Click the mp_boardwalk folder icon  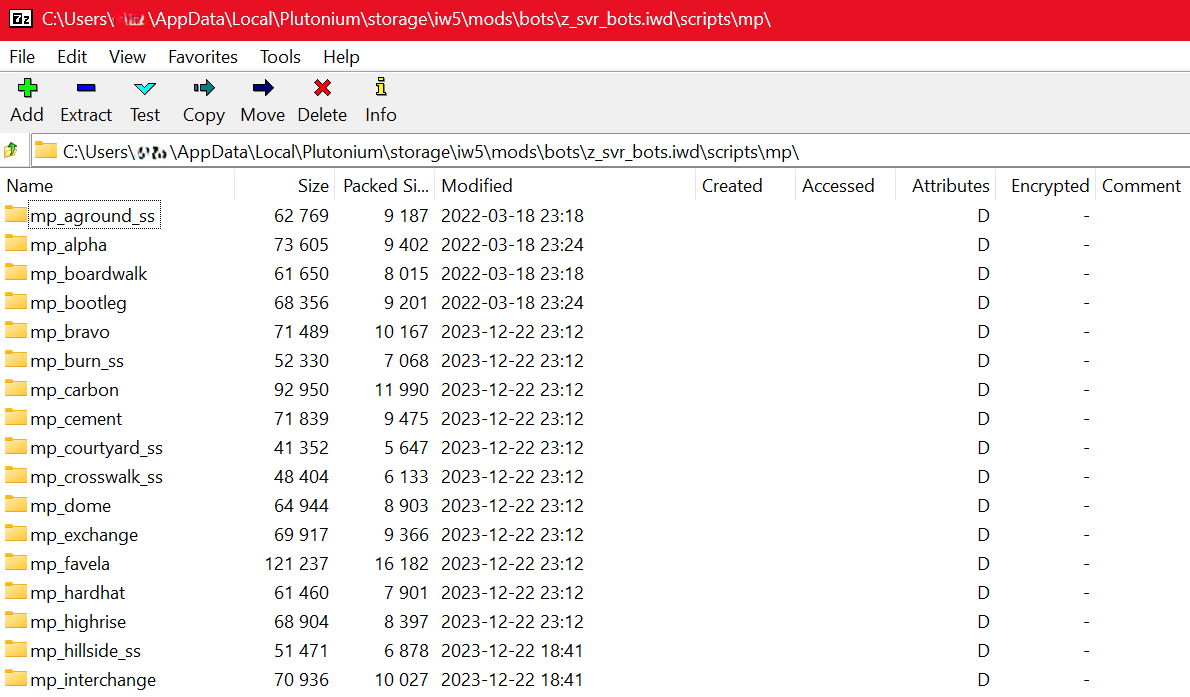point(16,272)
